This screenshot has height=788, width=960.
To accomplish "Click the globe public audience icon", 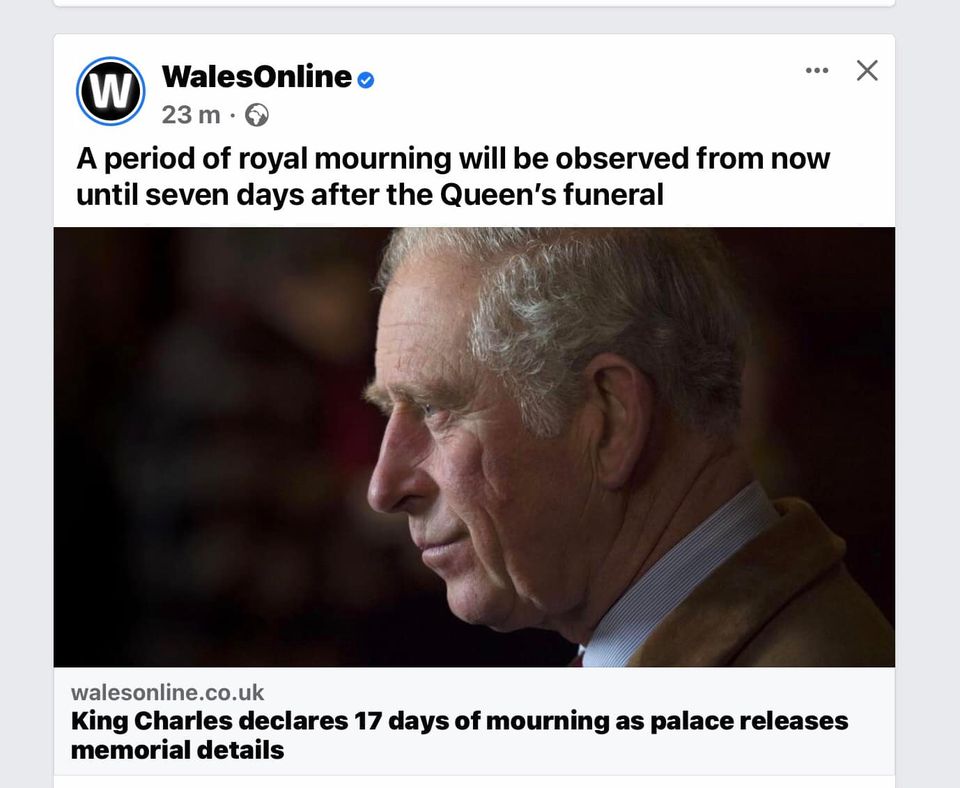I will click(x=257, y=116).
